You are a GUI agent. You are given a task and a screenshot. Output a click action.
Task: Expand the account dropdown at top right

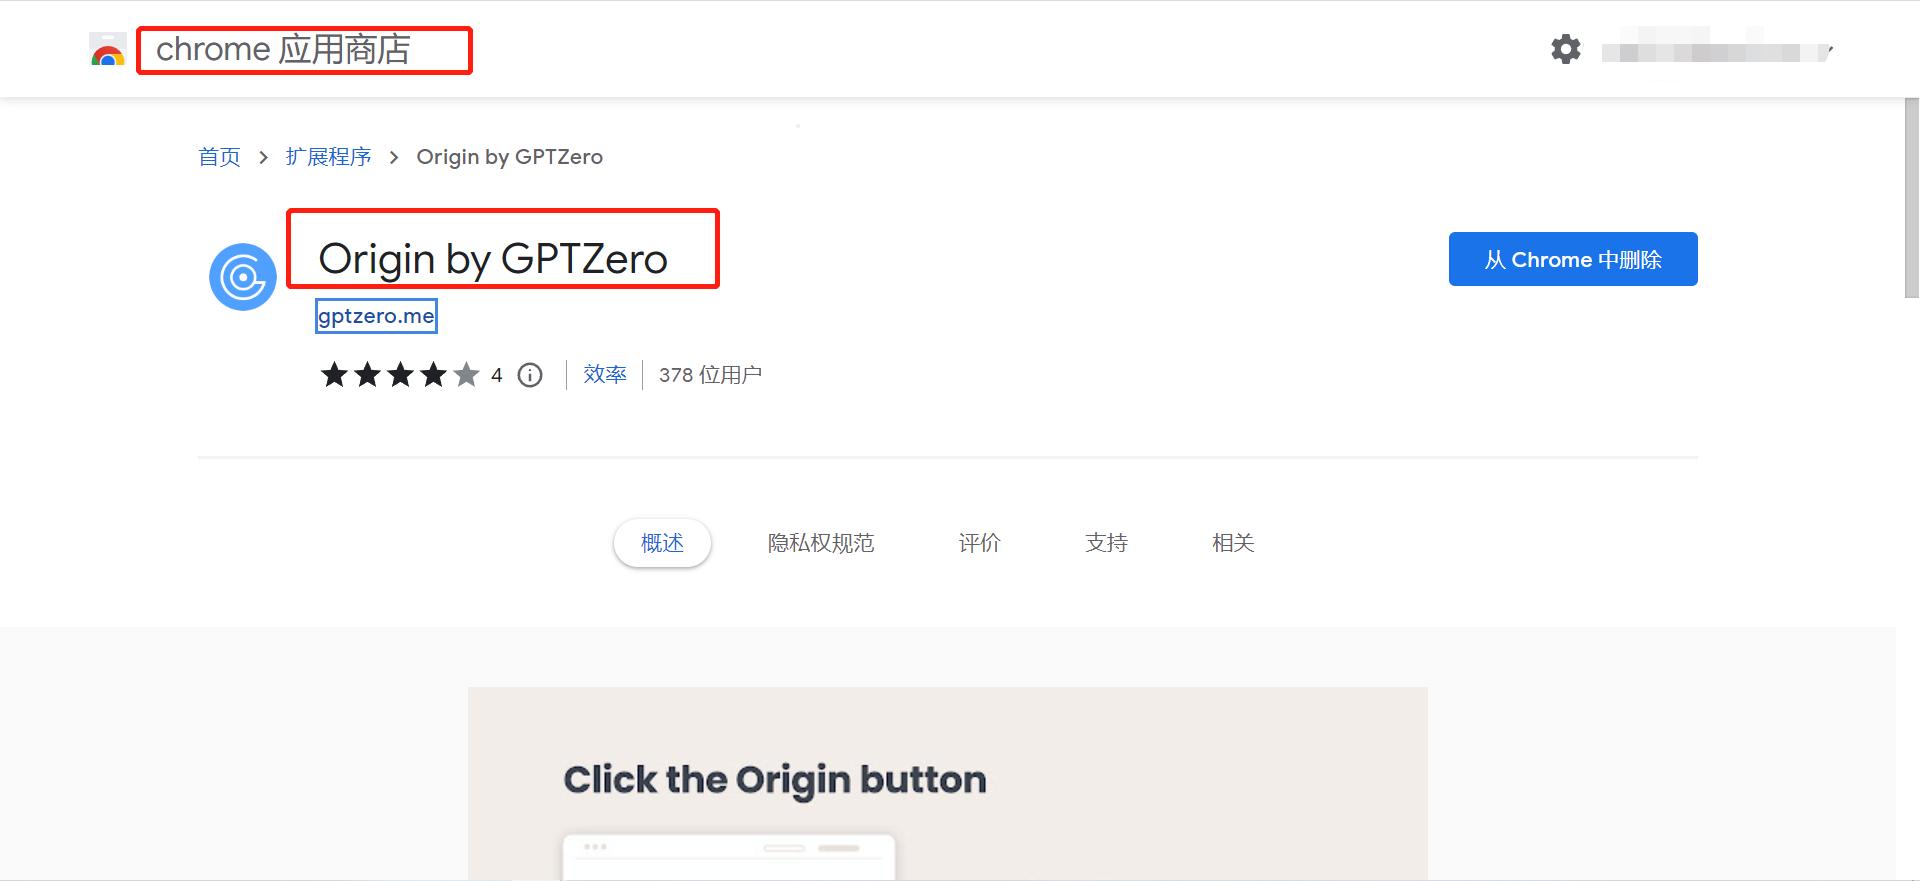pyautogui.click(x=1830, y=48)
